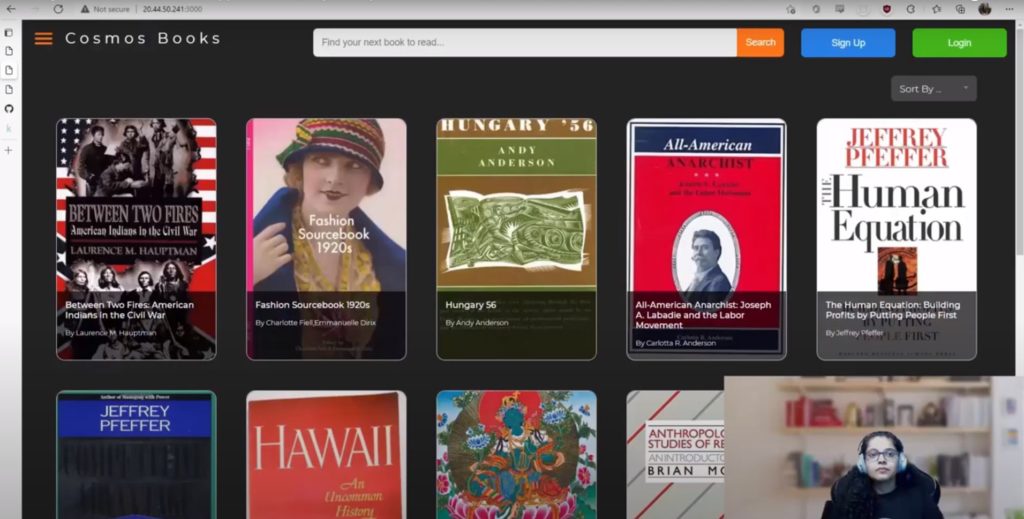
Task: Click the tab actions icon atop sidebar
Action: tap(9, 32)
